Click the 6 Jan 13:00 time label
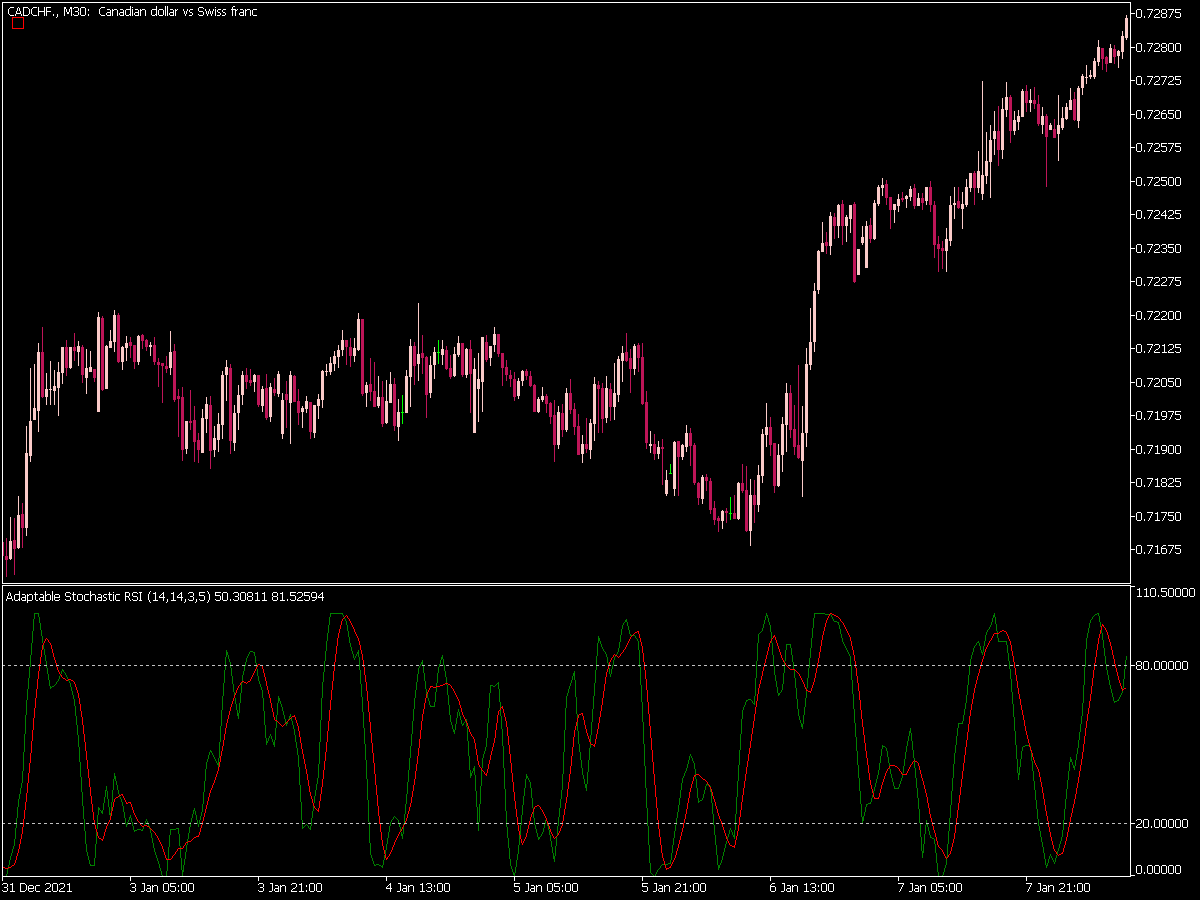 (802, 887)
